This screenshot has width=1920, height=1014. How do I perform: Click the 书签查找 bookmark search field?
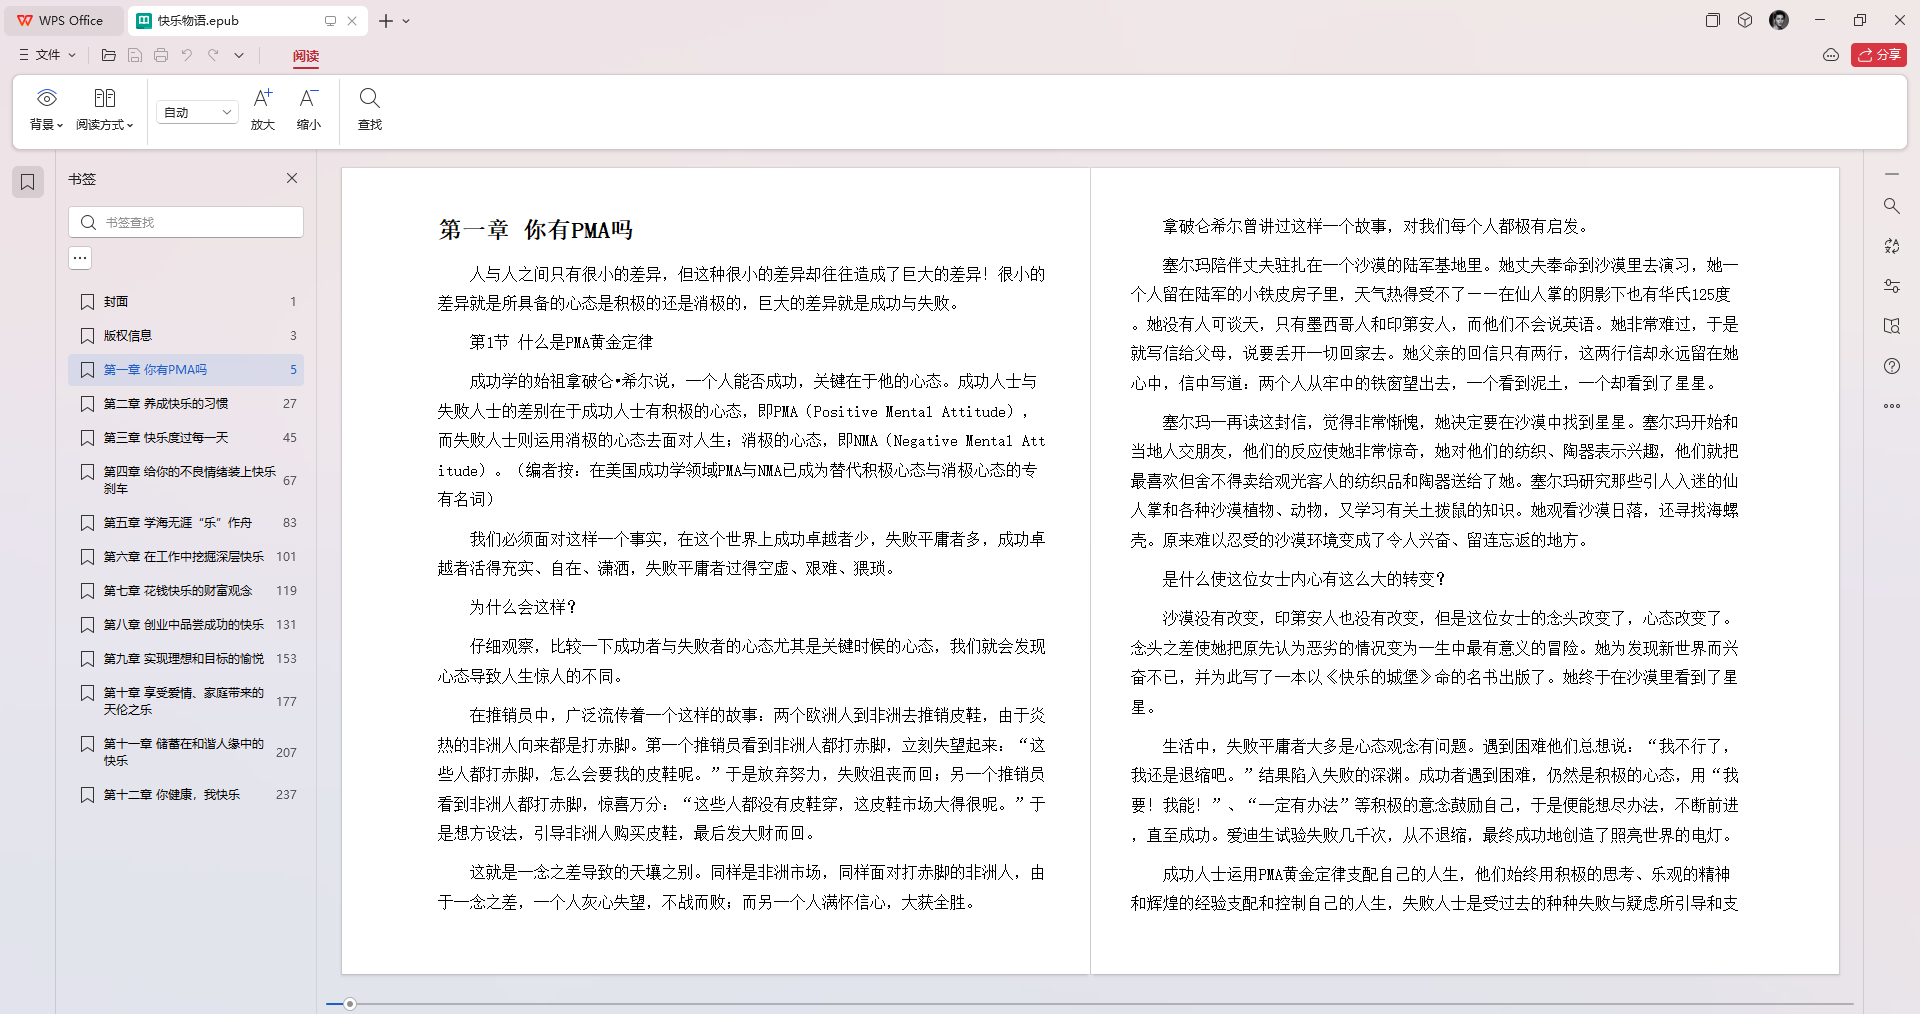(185, 221)
